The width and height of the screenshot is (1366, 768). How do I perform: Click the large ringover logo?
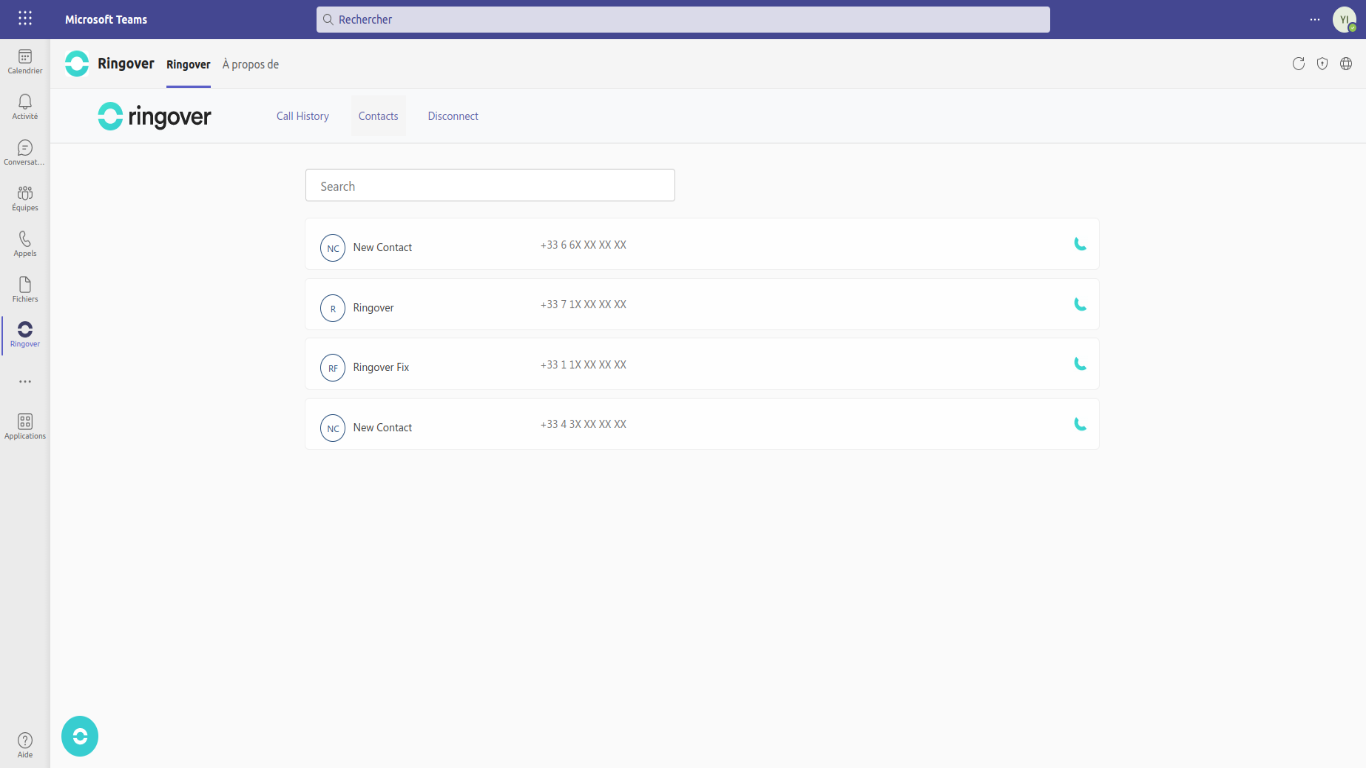154,116
